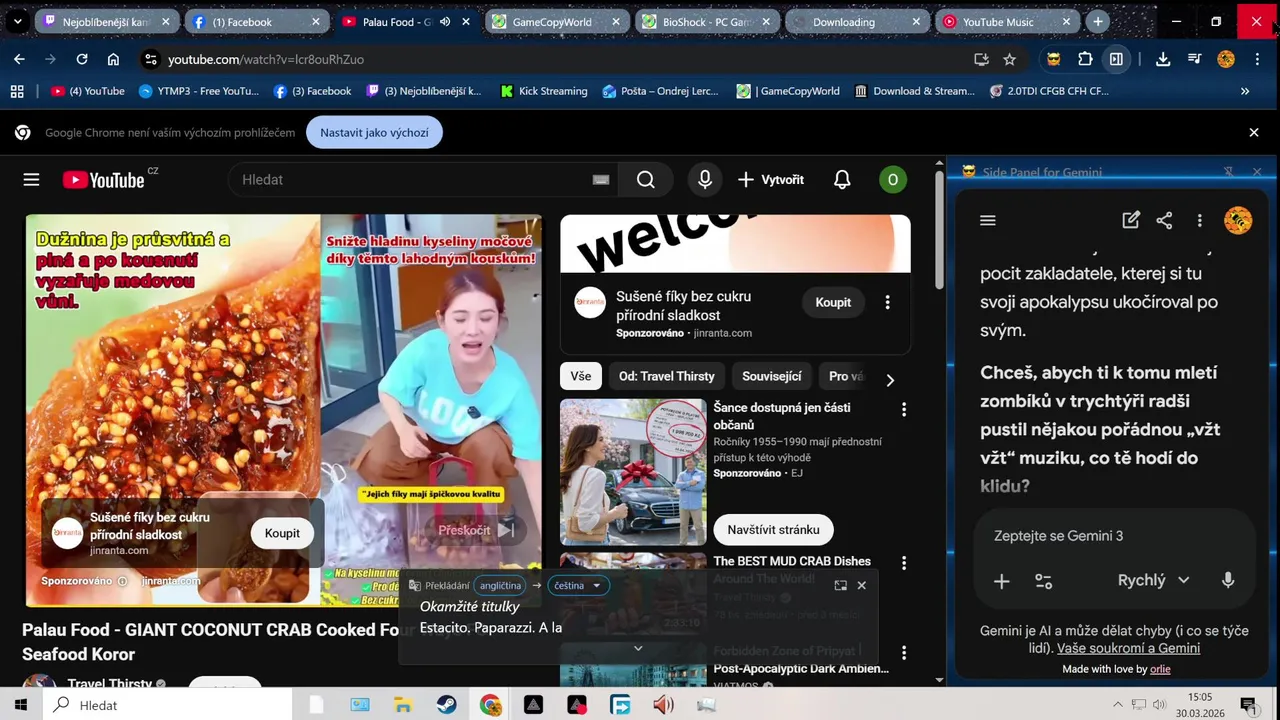Install app icon in address bar
1280x720 pixels.
tap(981, 59)
